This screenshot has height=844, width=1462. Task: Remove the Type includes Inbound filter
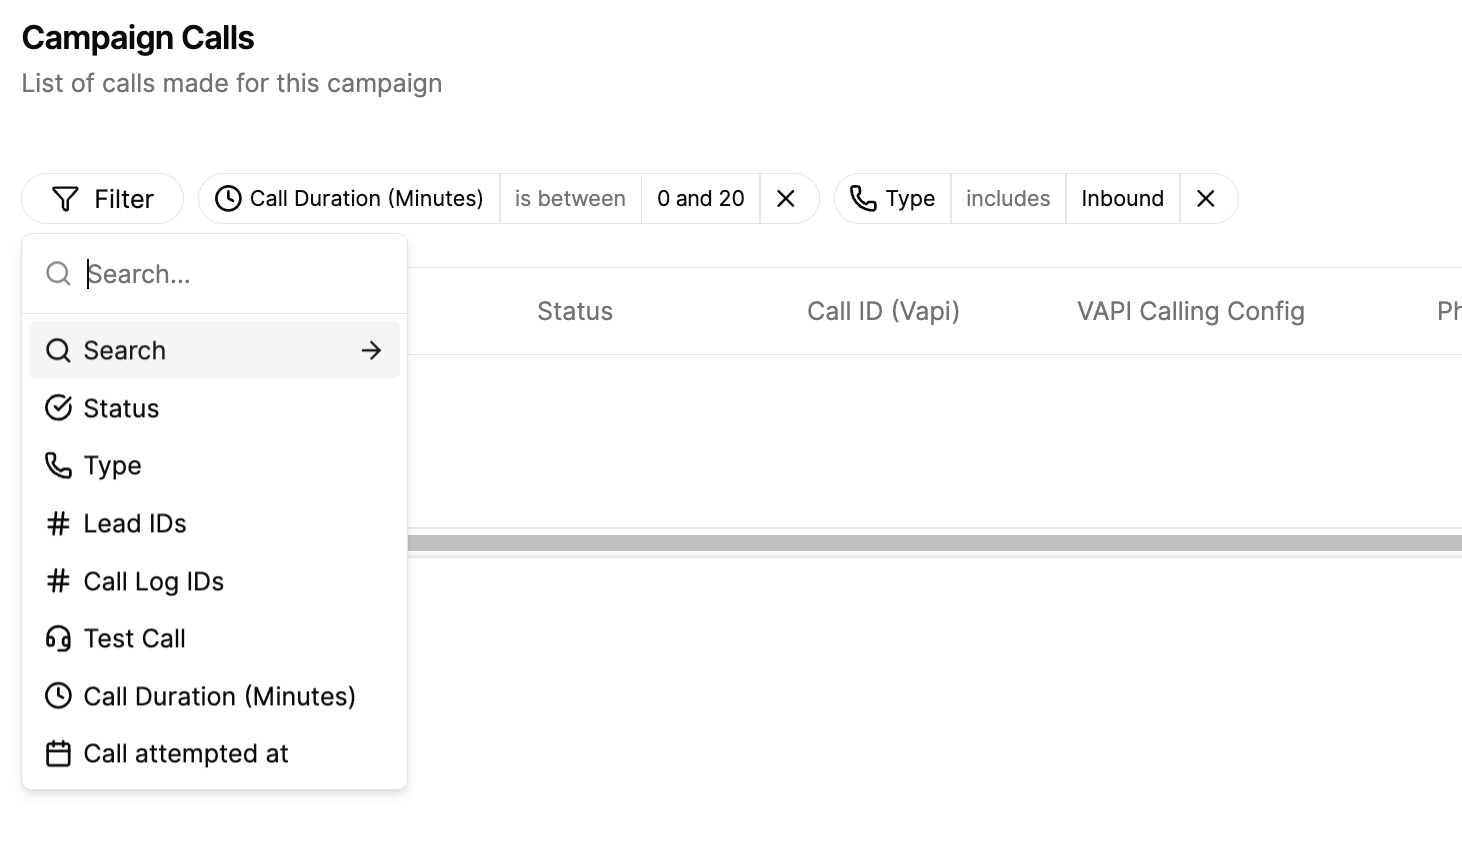[x=1206, y=199]
